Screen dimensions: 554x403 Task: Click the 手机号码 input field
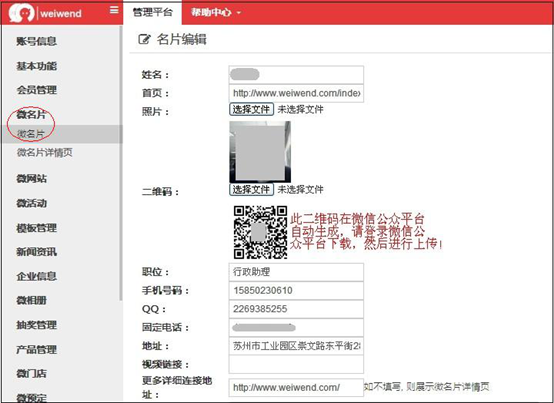pos(296,291)
